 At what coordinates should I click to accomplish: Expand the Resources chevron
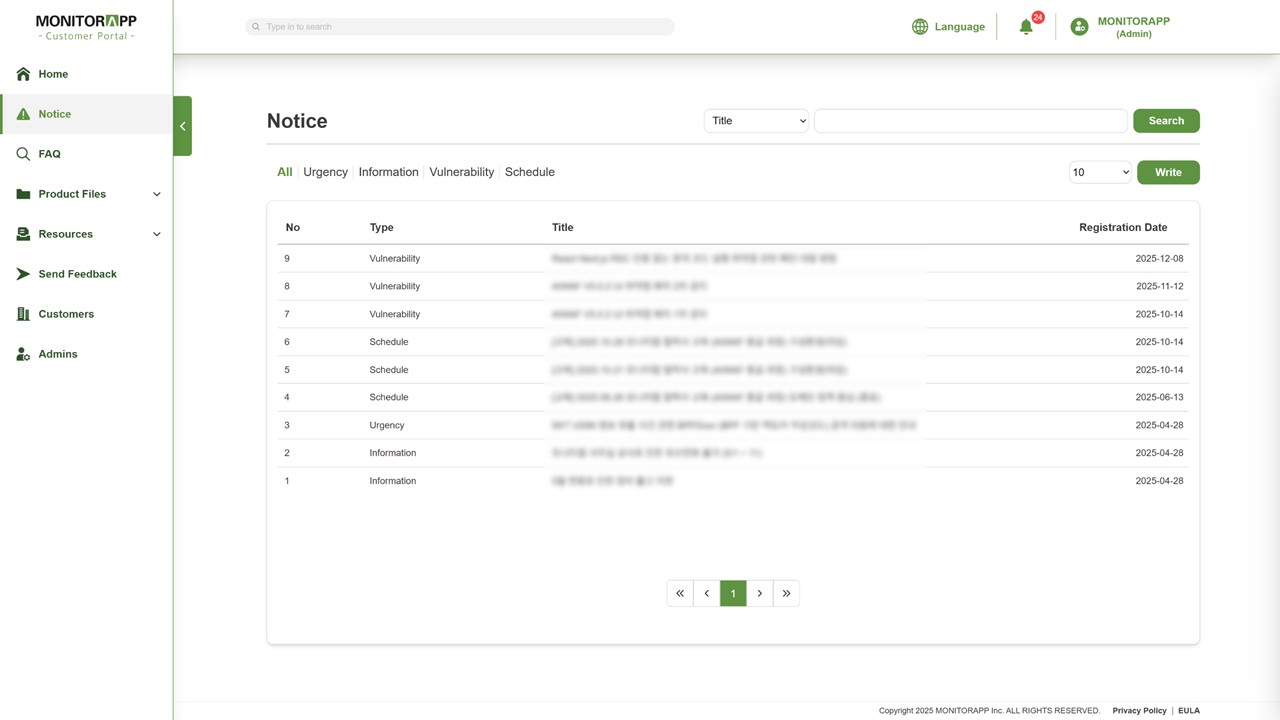coord(157,234)
